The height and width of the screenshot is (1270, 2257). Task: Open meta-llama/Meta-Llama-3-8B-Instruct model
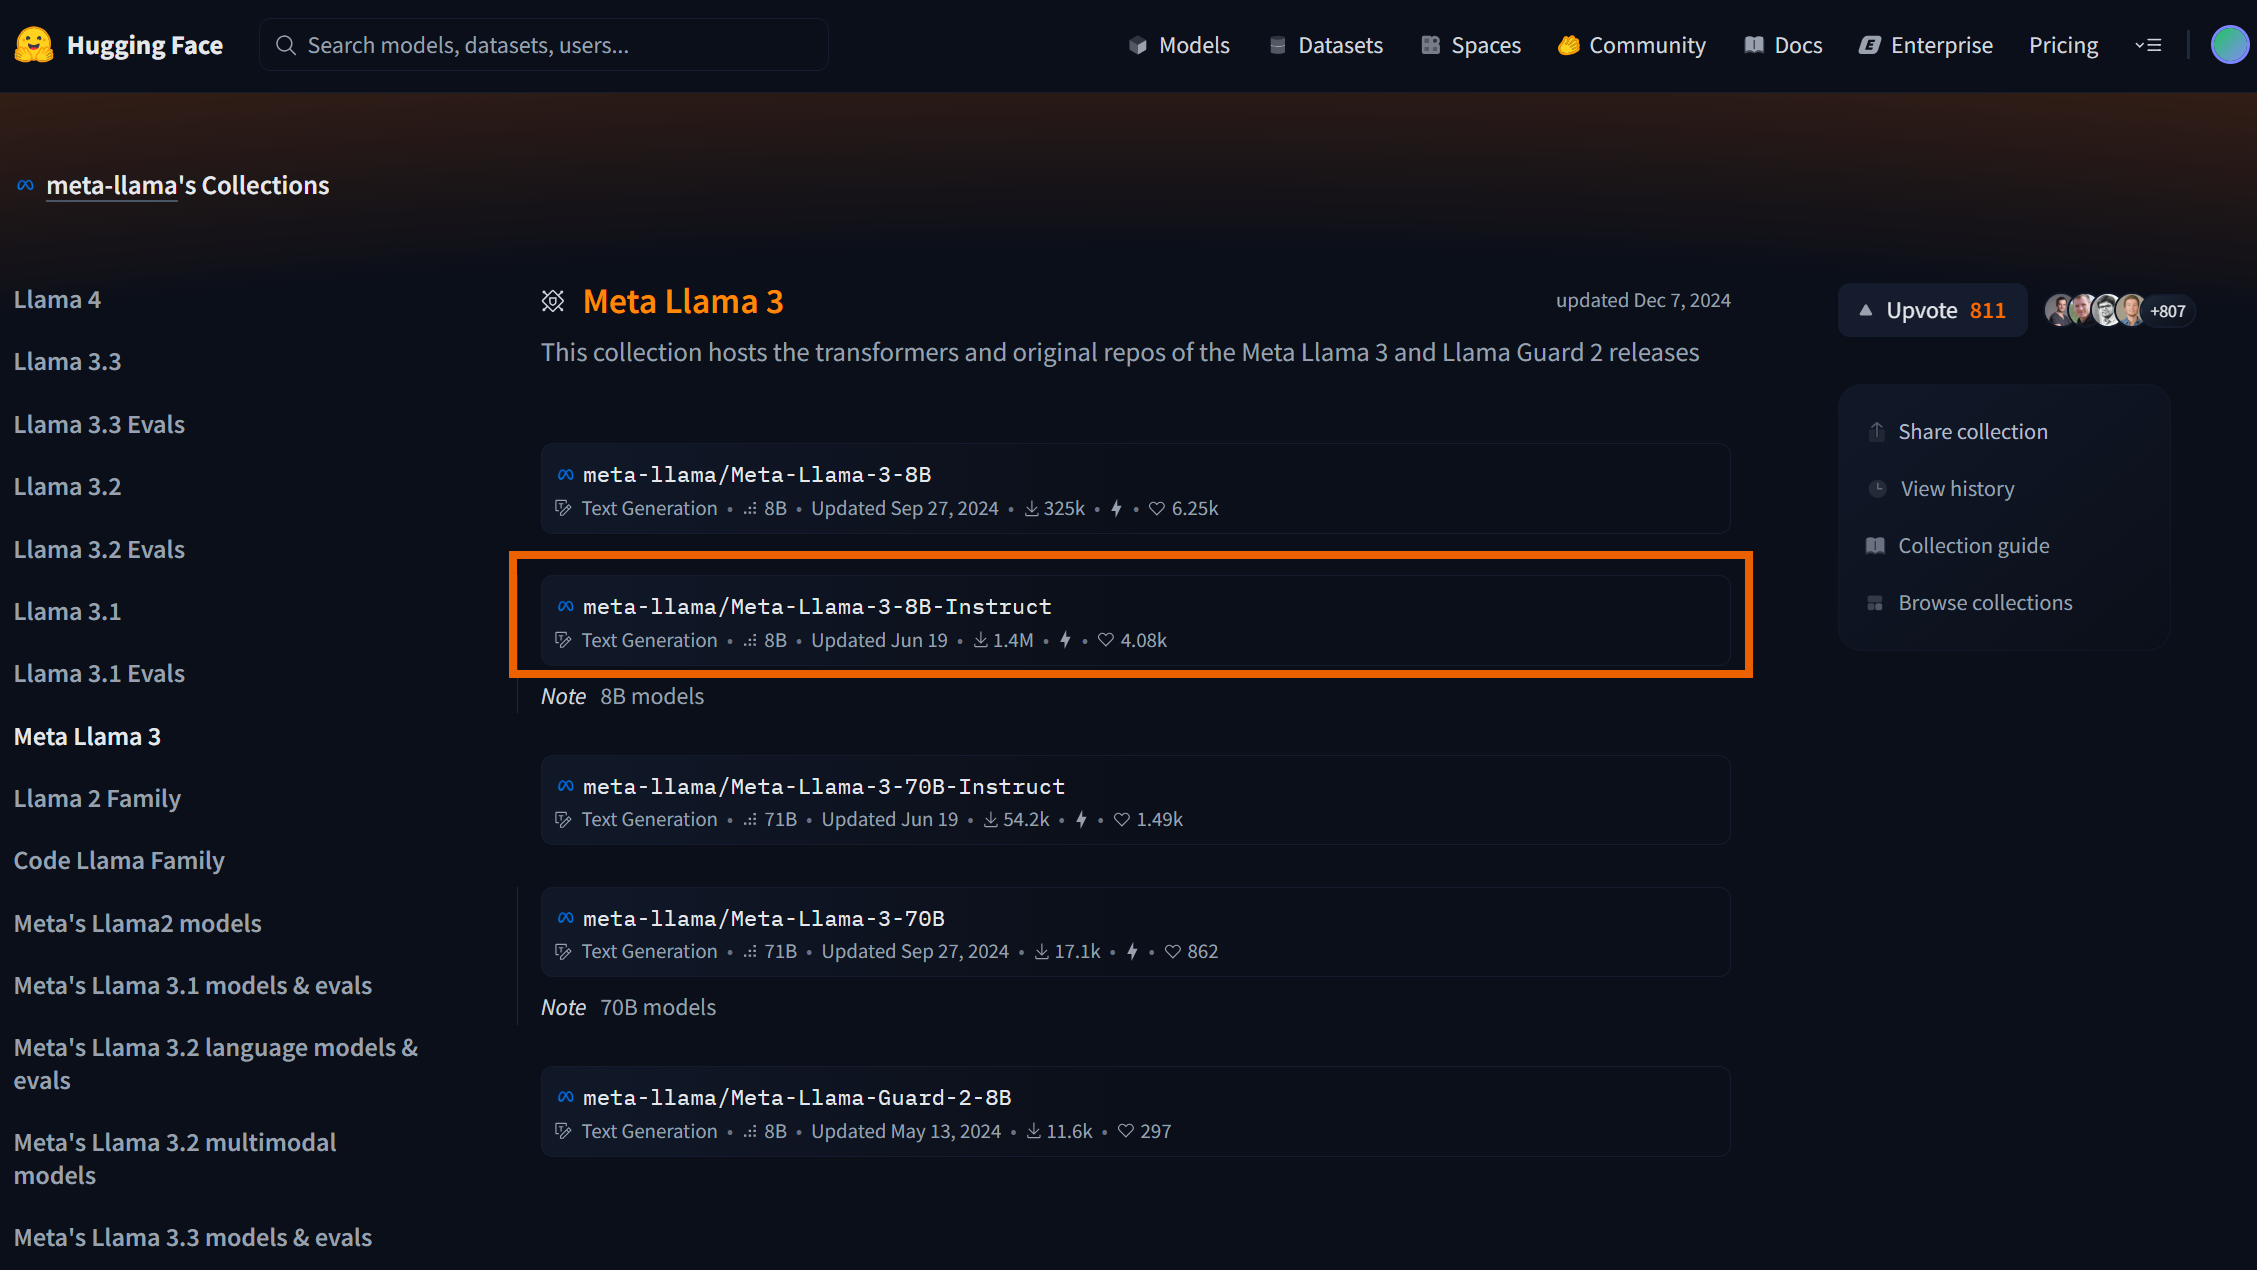[816, 606]
